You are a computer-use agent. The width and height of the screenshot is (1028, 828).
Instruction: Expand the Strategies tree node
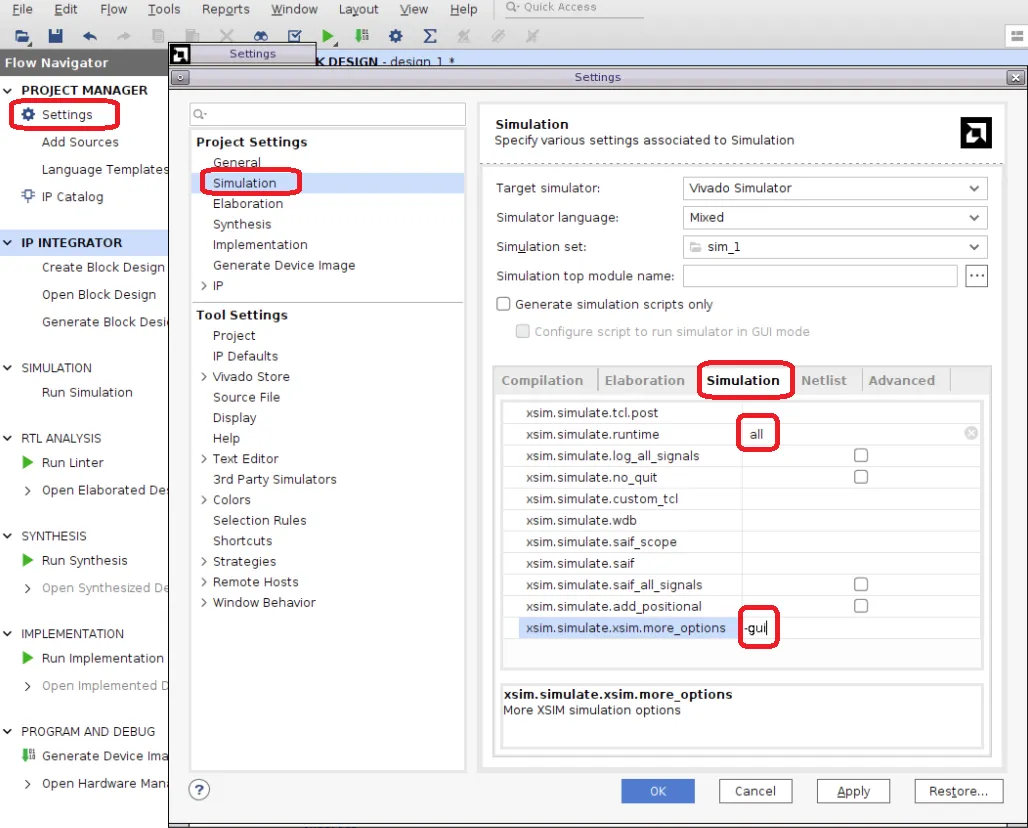coord(204,561)
